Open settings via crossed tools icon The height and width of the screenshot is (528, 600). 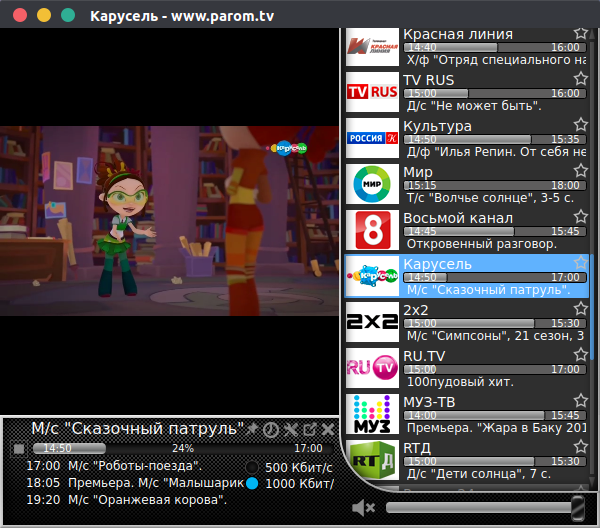(291, 430)
